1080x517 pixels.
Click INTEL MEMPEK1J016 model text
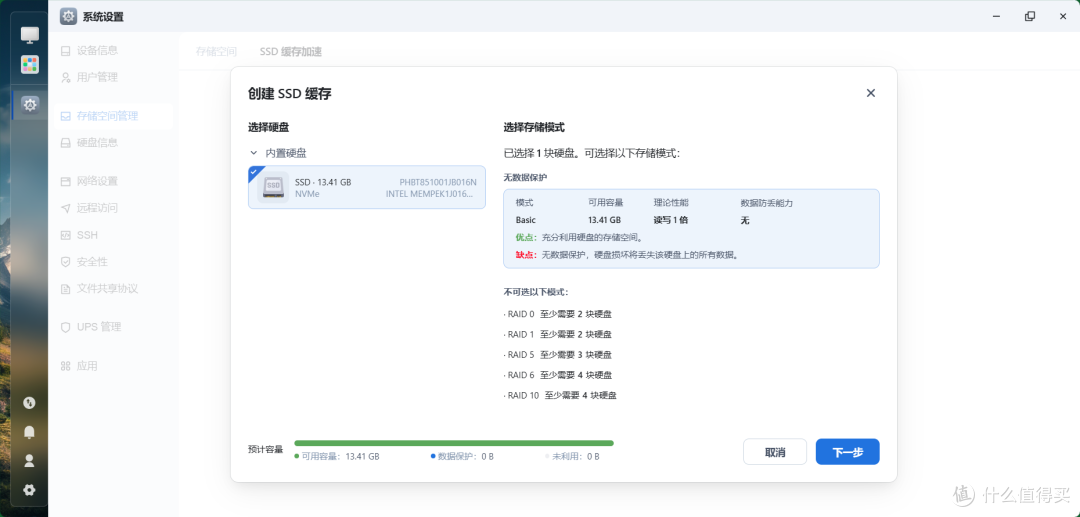pyautogui.click(x=430, y=194)
